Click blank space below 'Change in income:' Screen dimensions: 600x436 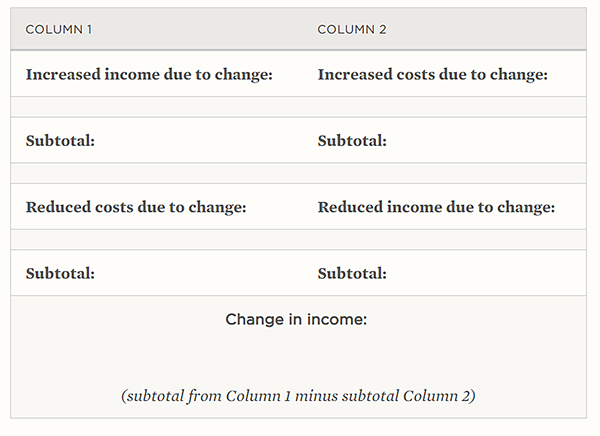[298, 355]
